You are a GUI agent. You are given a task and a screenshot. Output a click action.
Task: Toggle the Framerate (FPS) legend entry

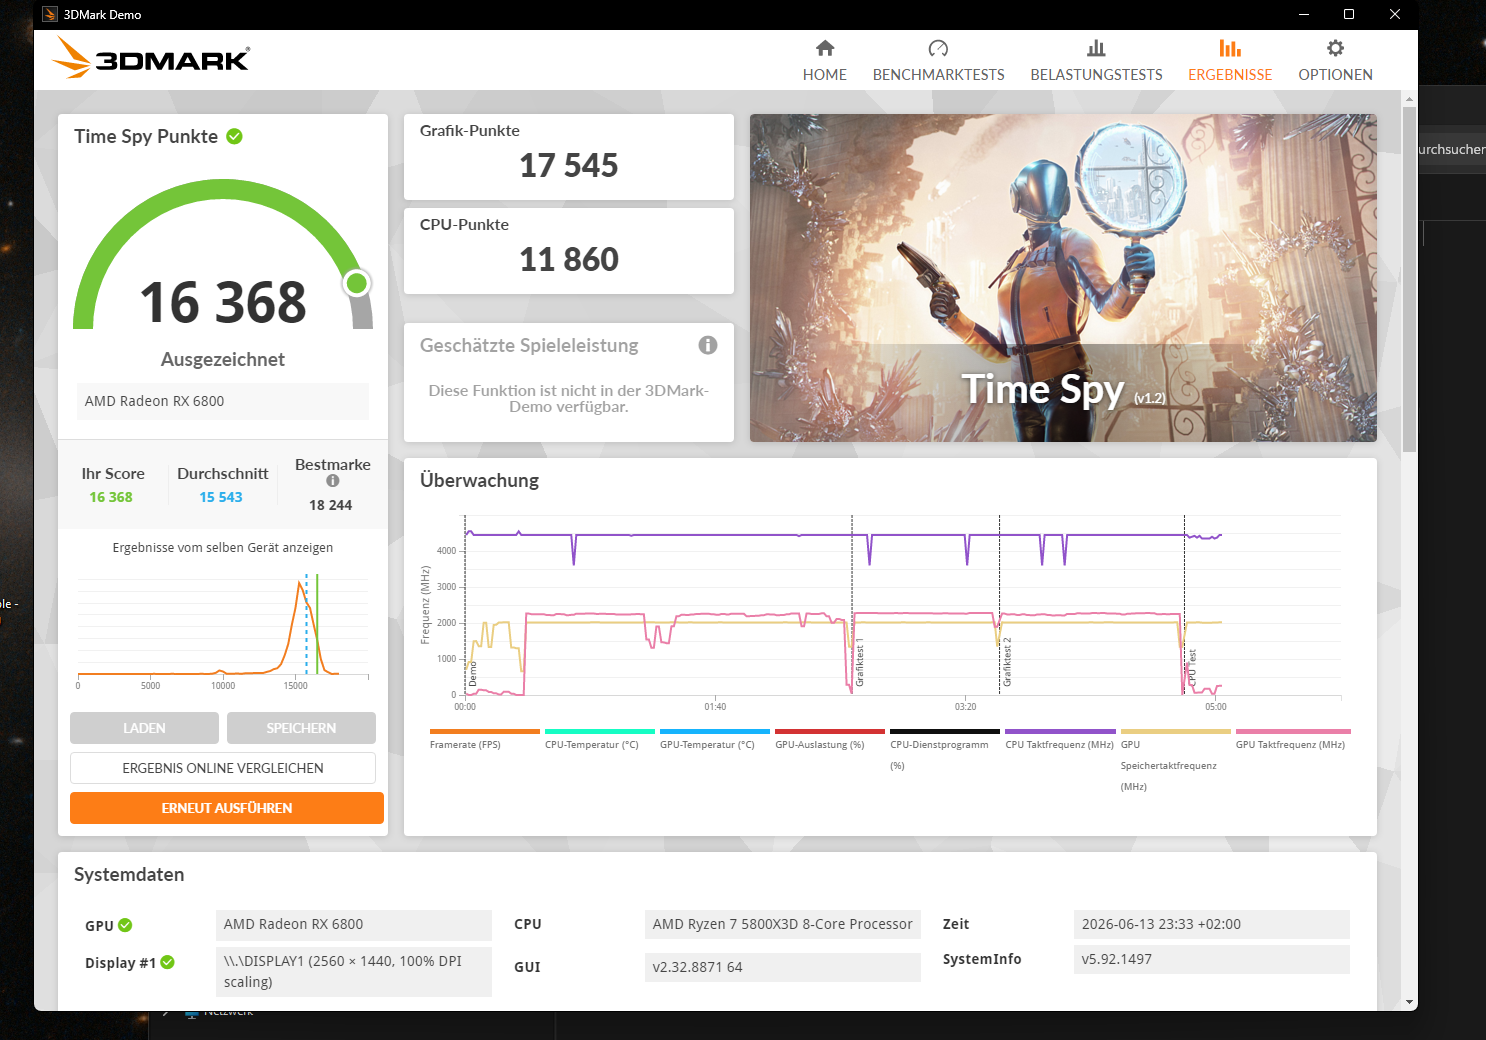pyautogui.click(x=484, y=739)
